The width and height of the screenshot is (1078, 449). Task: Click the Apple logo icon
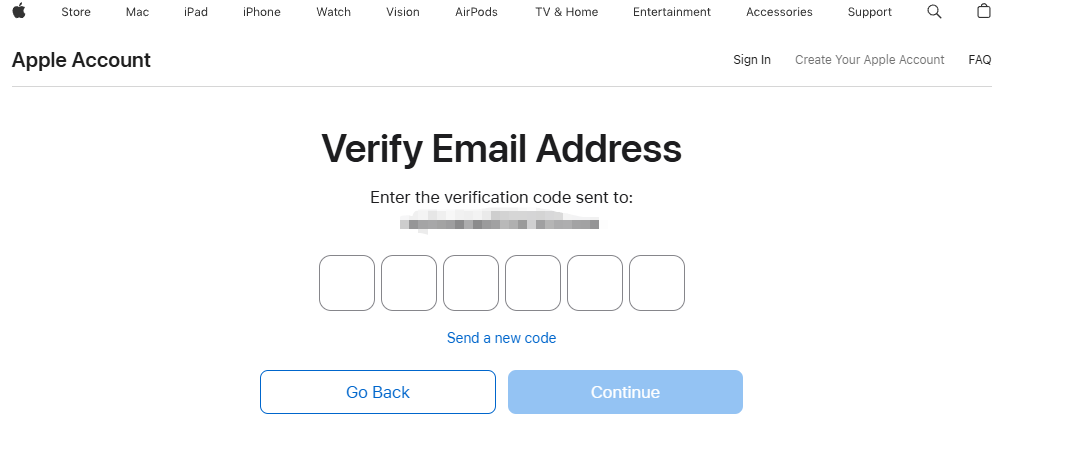pos(19,12)
